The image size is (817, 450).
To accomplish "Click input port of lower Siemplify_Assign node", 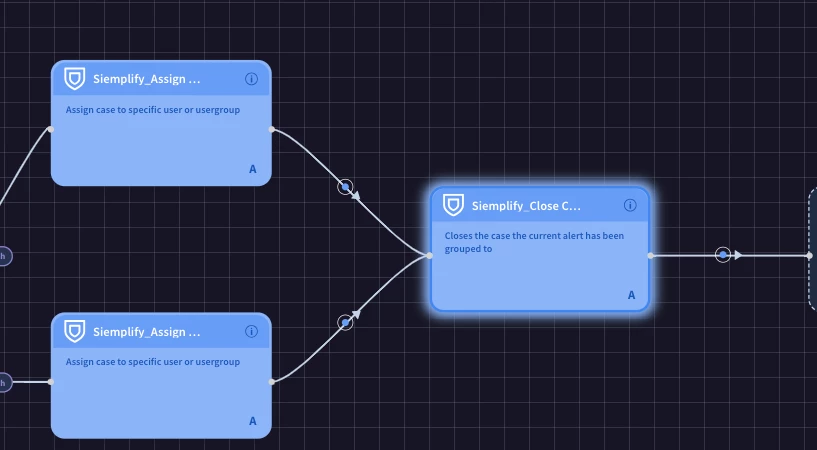I will [x=51, y=382].
